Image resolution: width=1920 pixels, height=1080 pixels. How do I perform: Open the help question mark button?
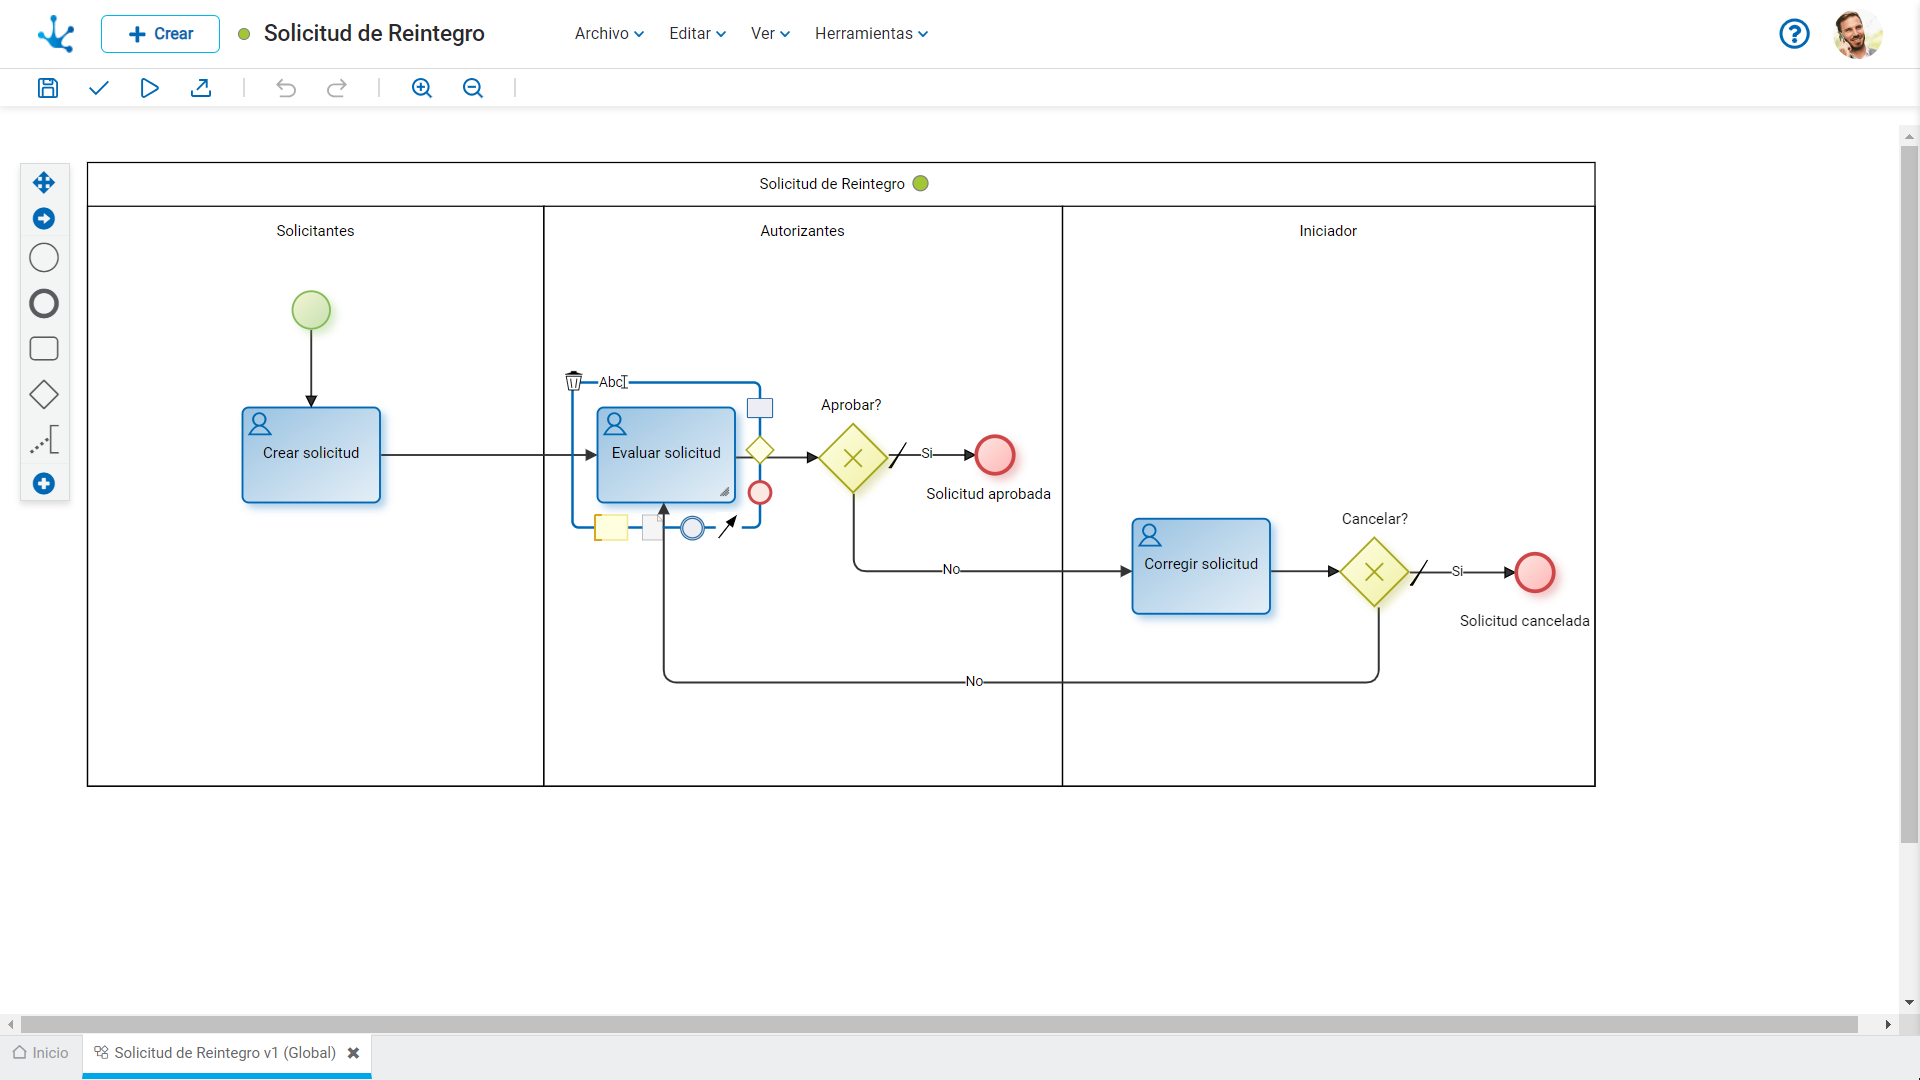tap(1794, 34)
